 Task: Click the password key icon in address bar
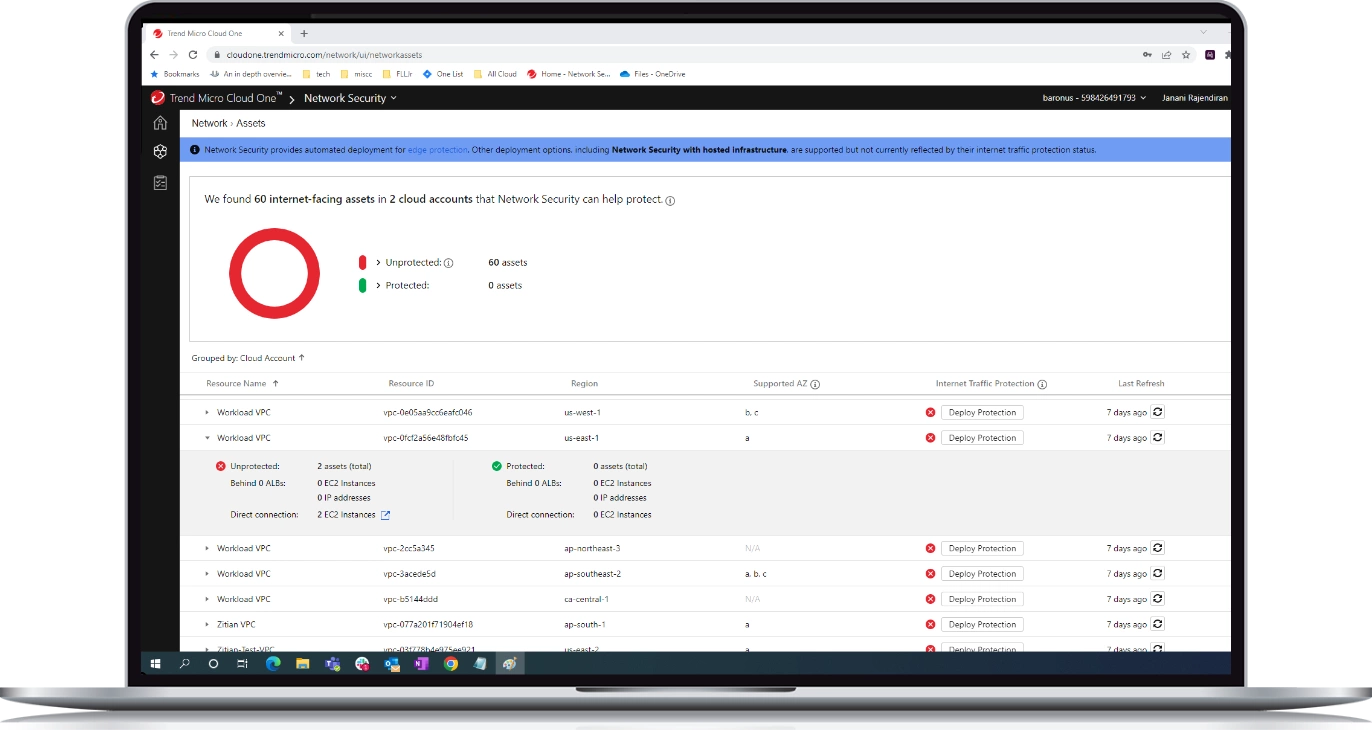click(x=1146, y=55)
